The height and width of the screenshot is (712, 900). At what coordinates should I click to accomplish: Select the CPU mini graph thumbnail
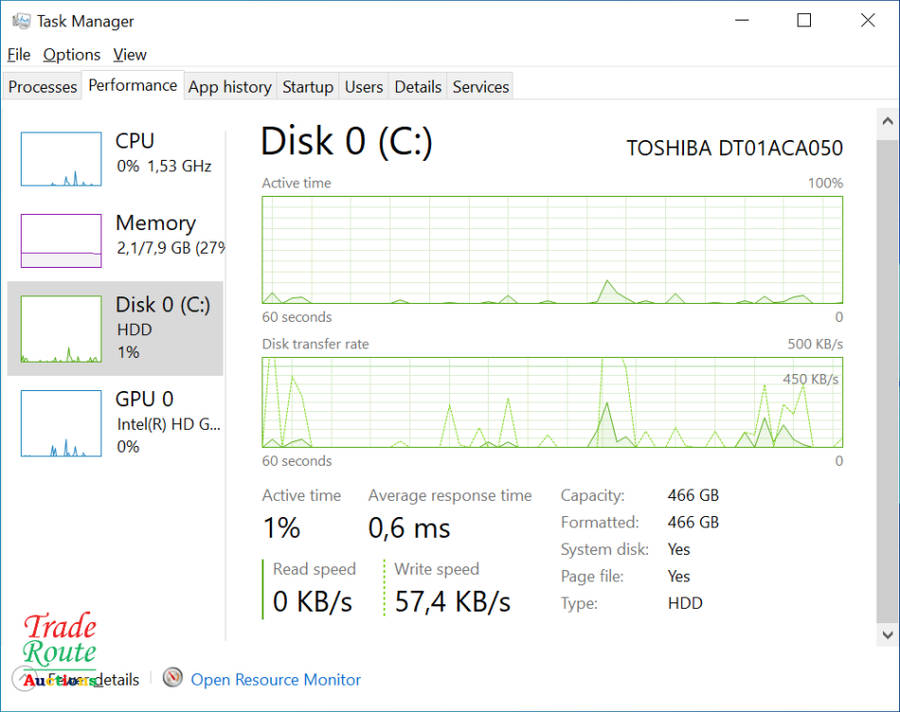point(61,159)
